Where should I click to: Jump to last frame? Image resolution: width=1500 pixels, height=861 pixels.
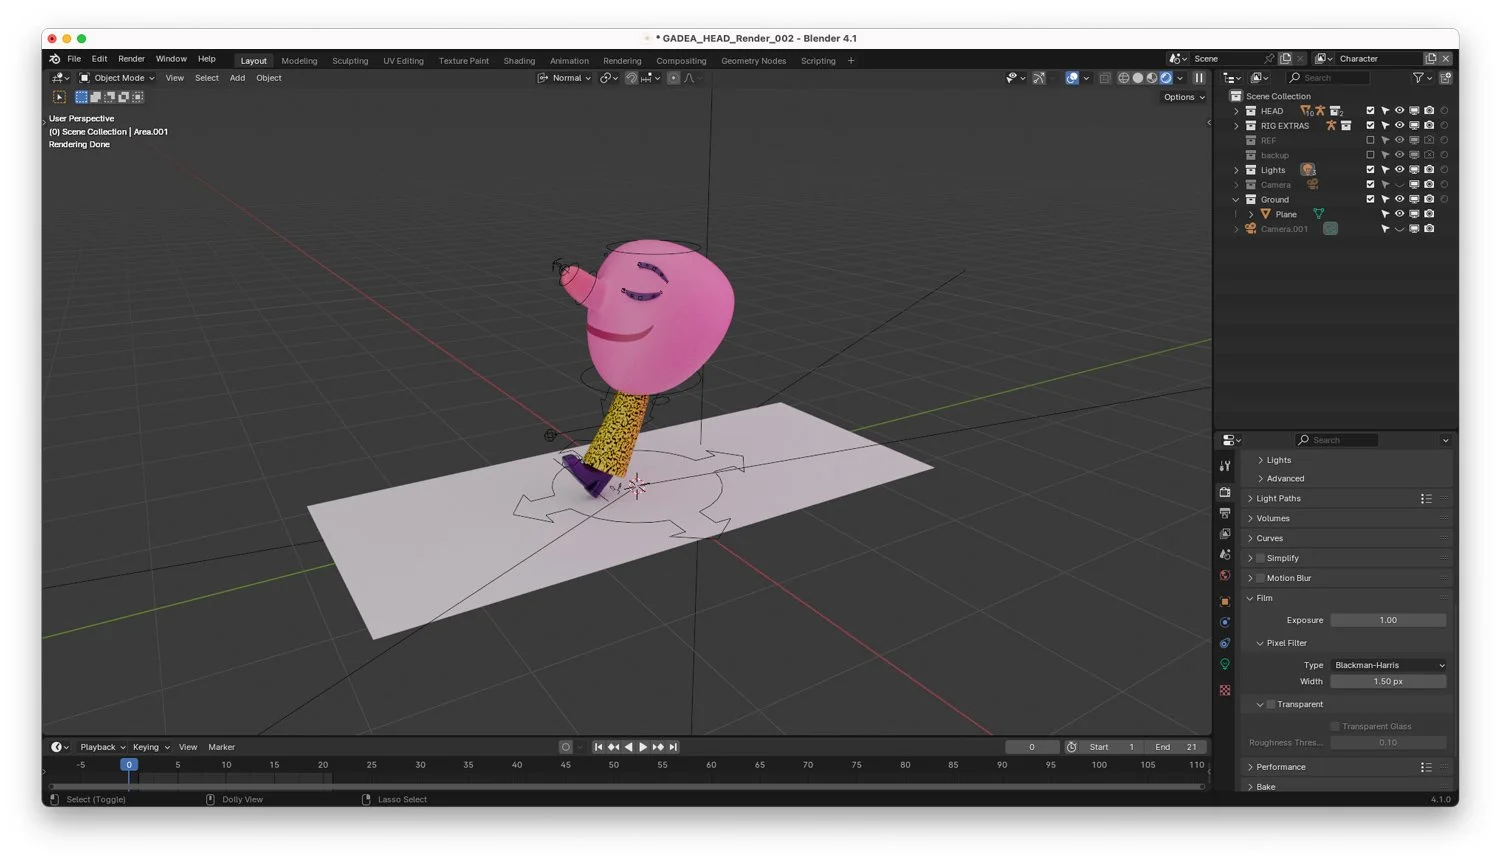click(x=673, y=747)
